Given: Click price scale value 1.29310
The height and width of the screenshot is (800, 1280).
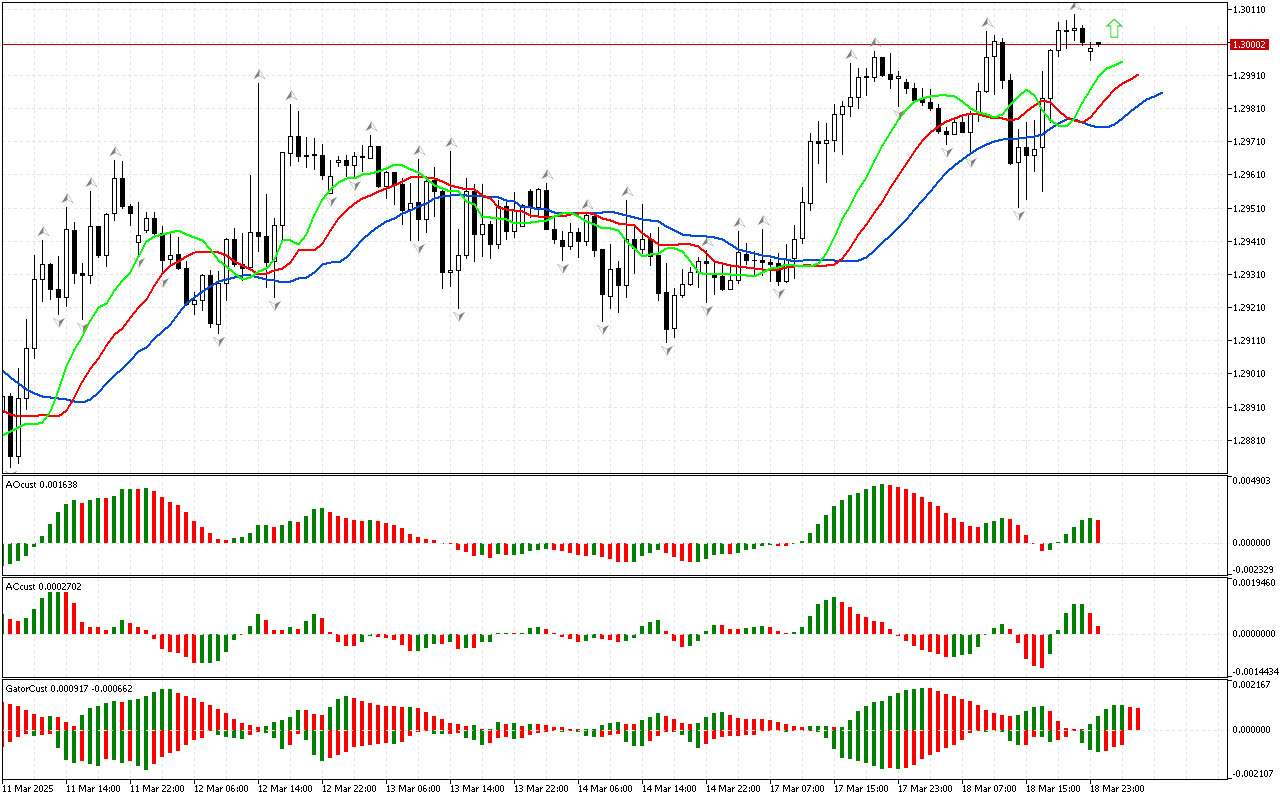Looking at the screenshot, I should point(1249,274).
